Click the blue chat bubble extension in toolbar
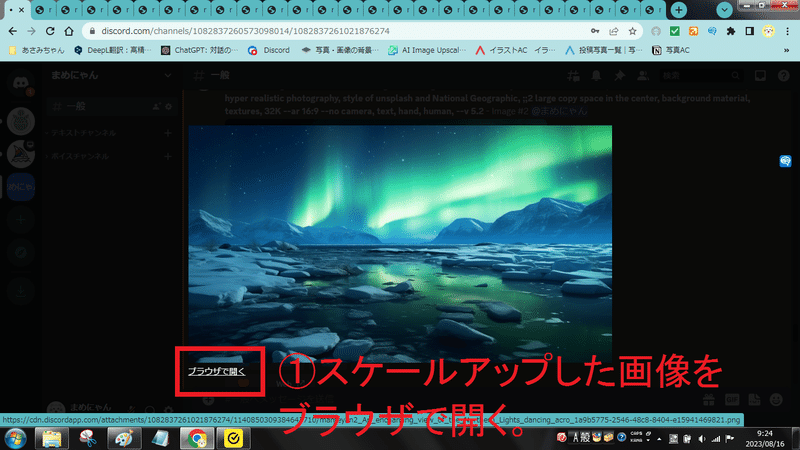The image size is (800, 450). coord(712,31)
